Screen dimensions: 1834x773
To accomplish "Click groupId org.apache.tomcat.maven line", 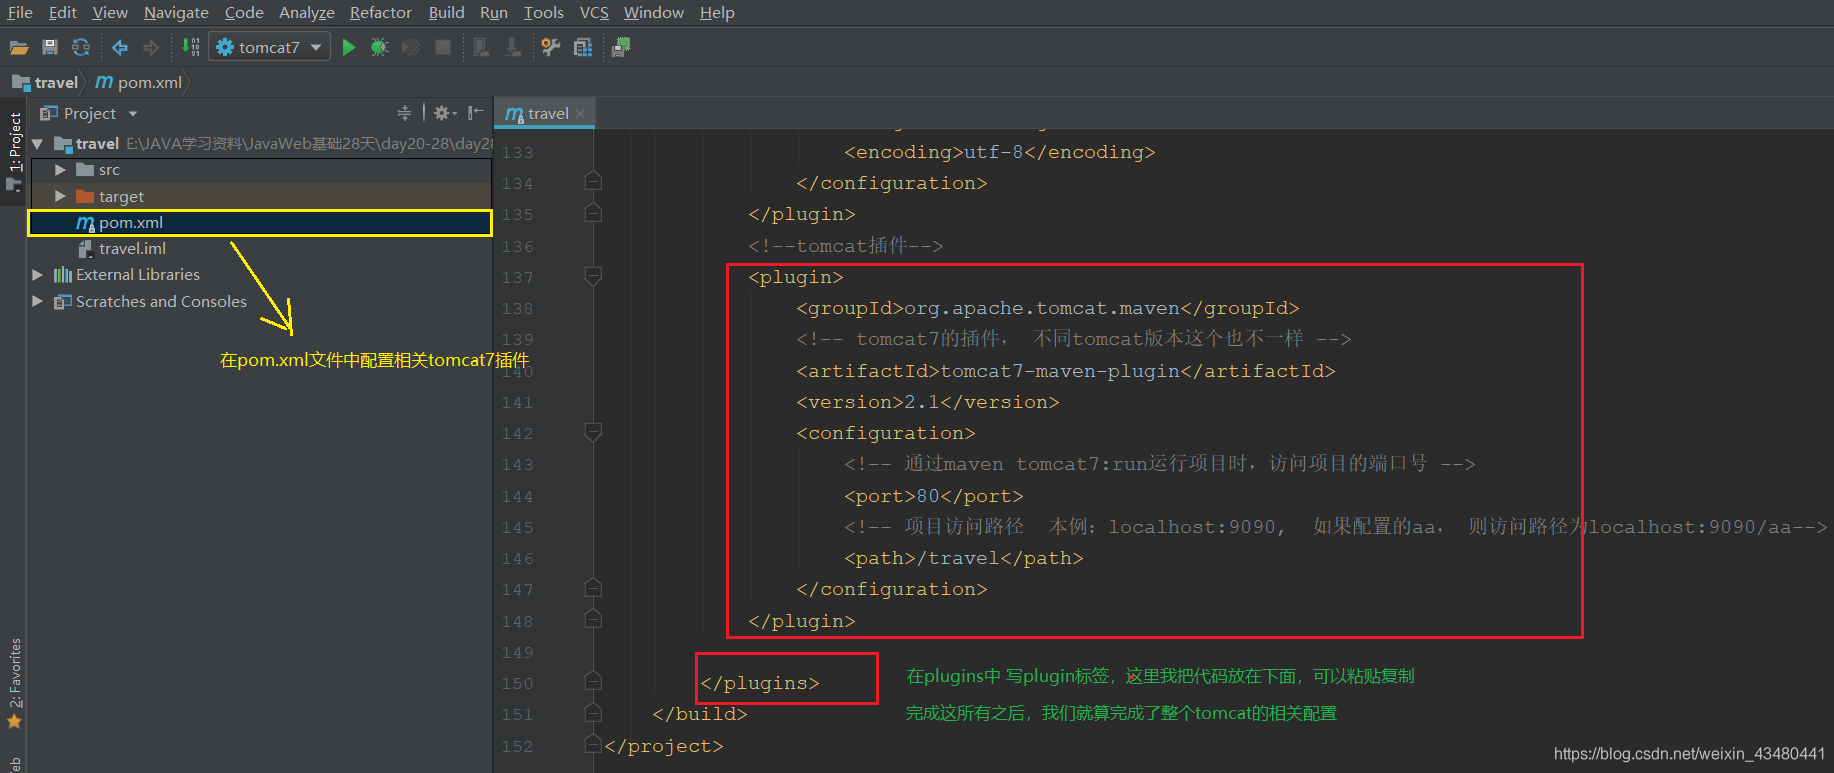I will click(x=1048, y=308).
